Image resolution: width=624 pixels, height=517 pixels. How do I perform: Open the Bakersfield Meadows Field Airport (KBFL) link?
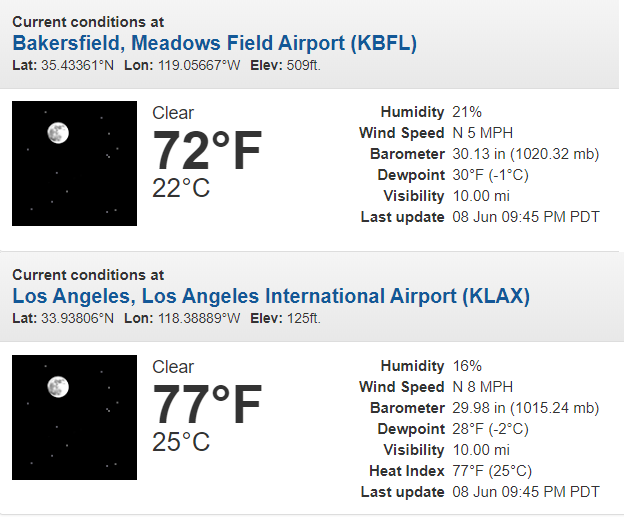214,43
